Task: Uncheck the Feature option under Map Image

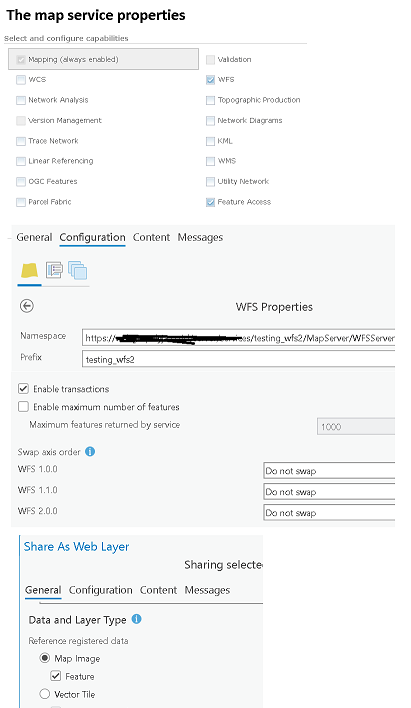Action: click(56, 676)
